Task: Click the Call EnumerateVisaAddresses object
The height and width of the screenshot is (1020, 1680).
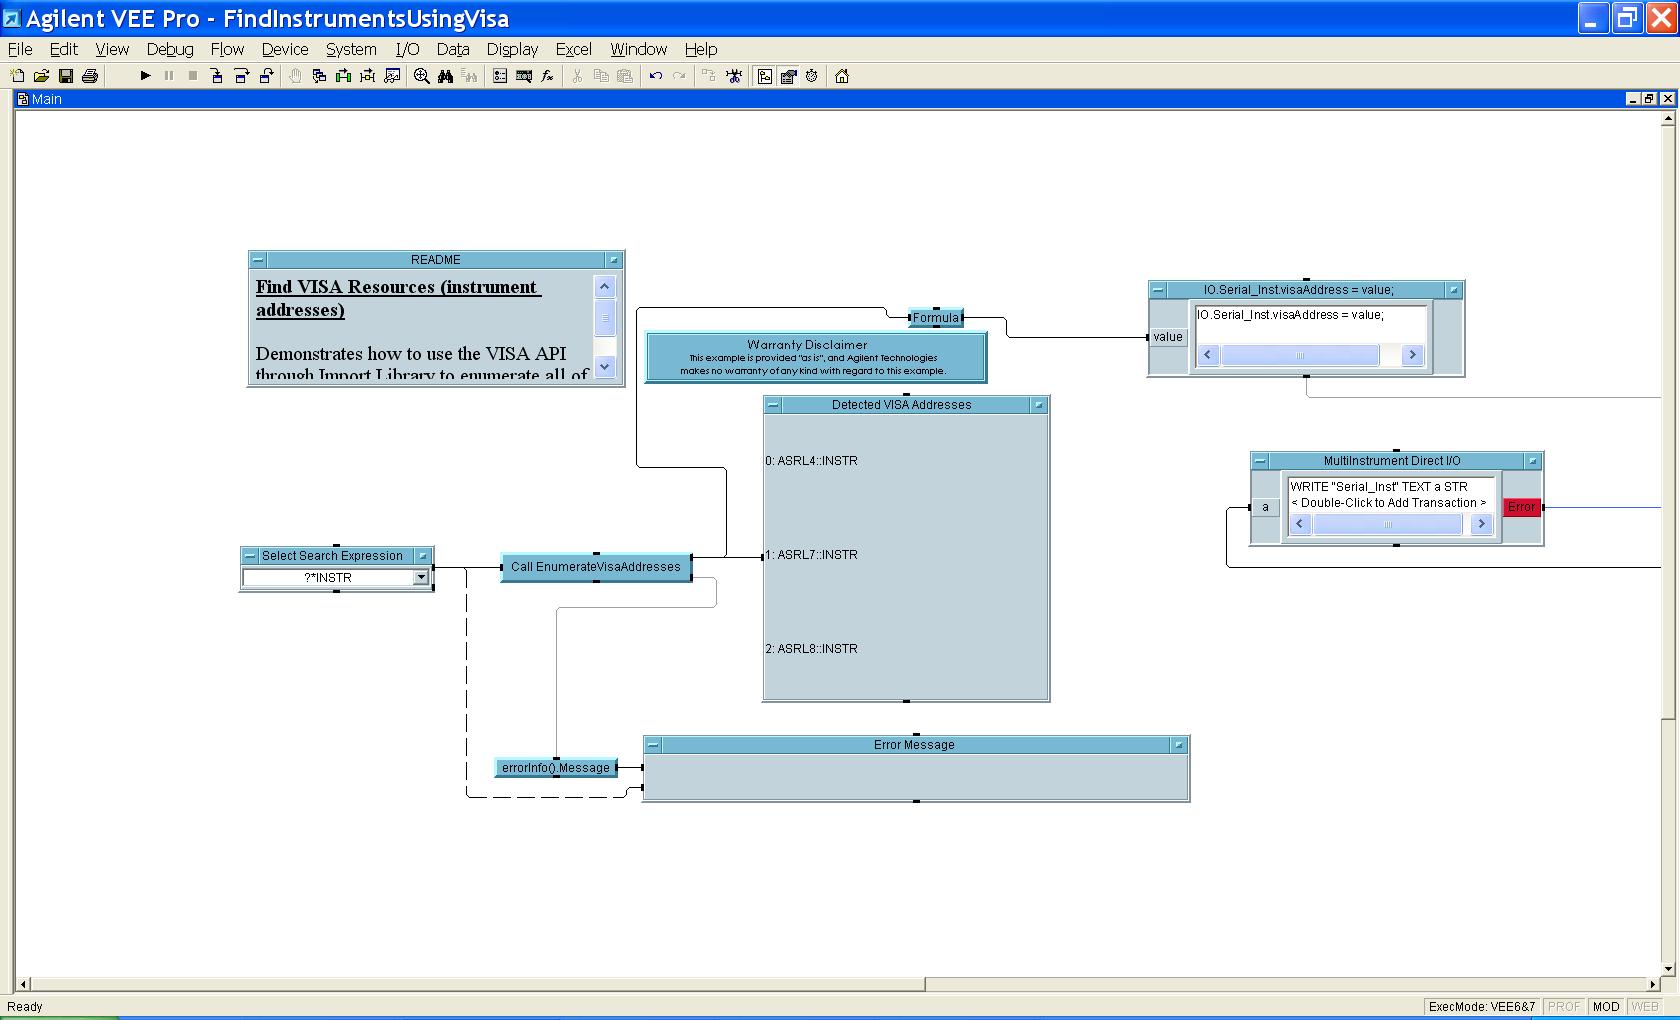Action: click(595, 567)
